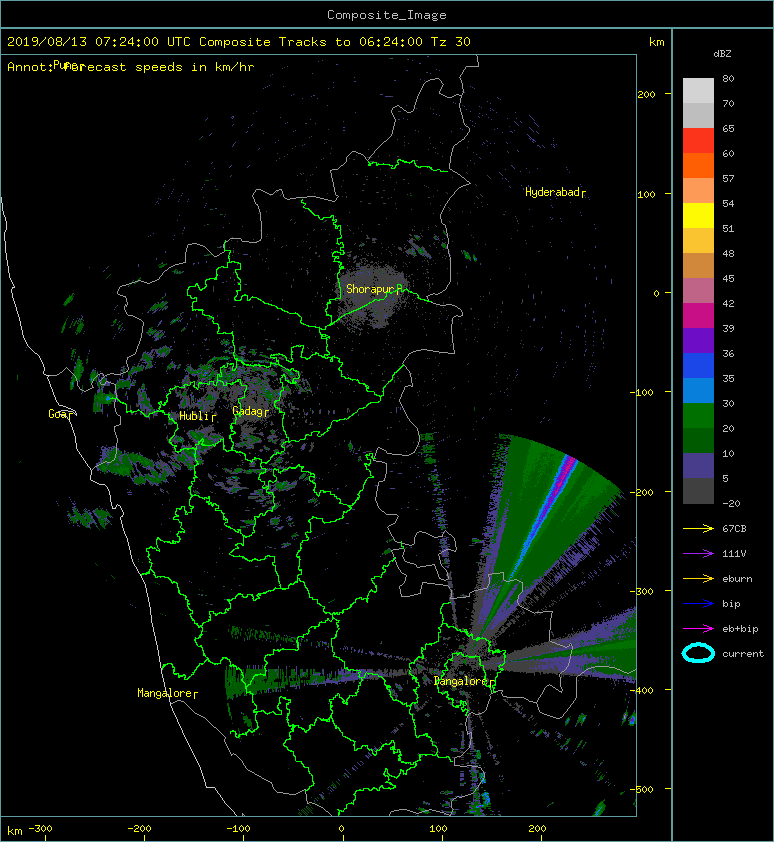Click the gray radar echo cluster around Shorapur
The image size is (774, 842).
(x=372, y=296)
